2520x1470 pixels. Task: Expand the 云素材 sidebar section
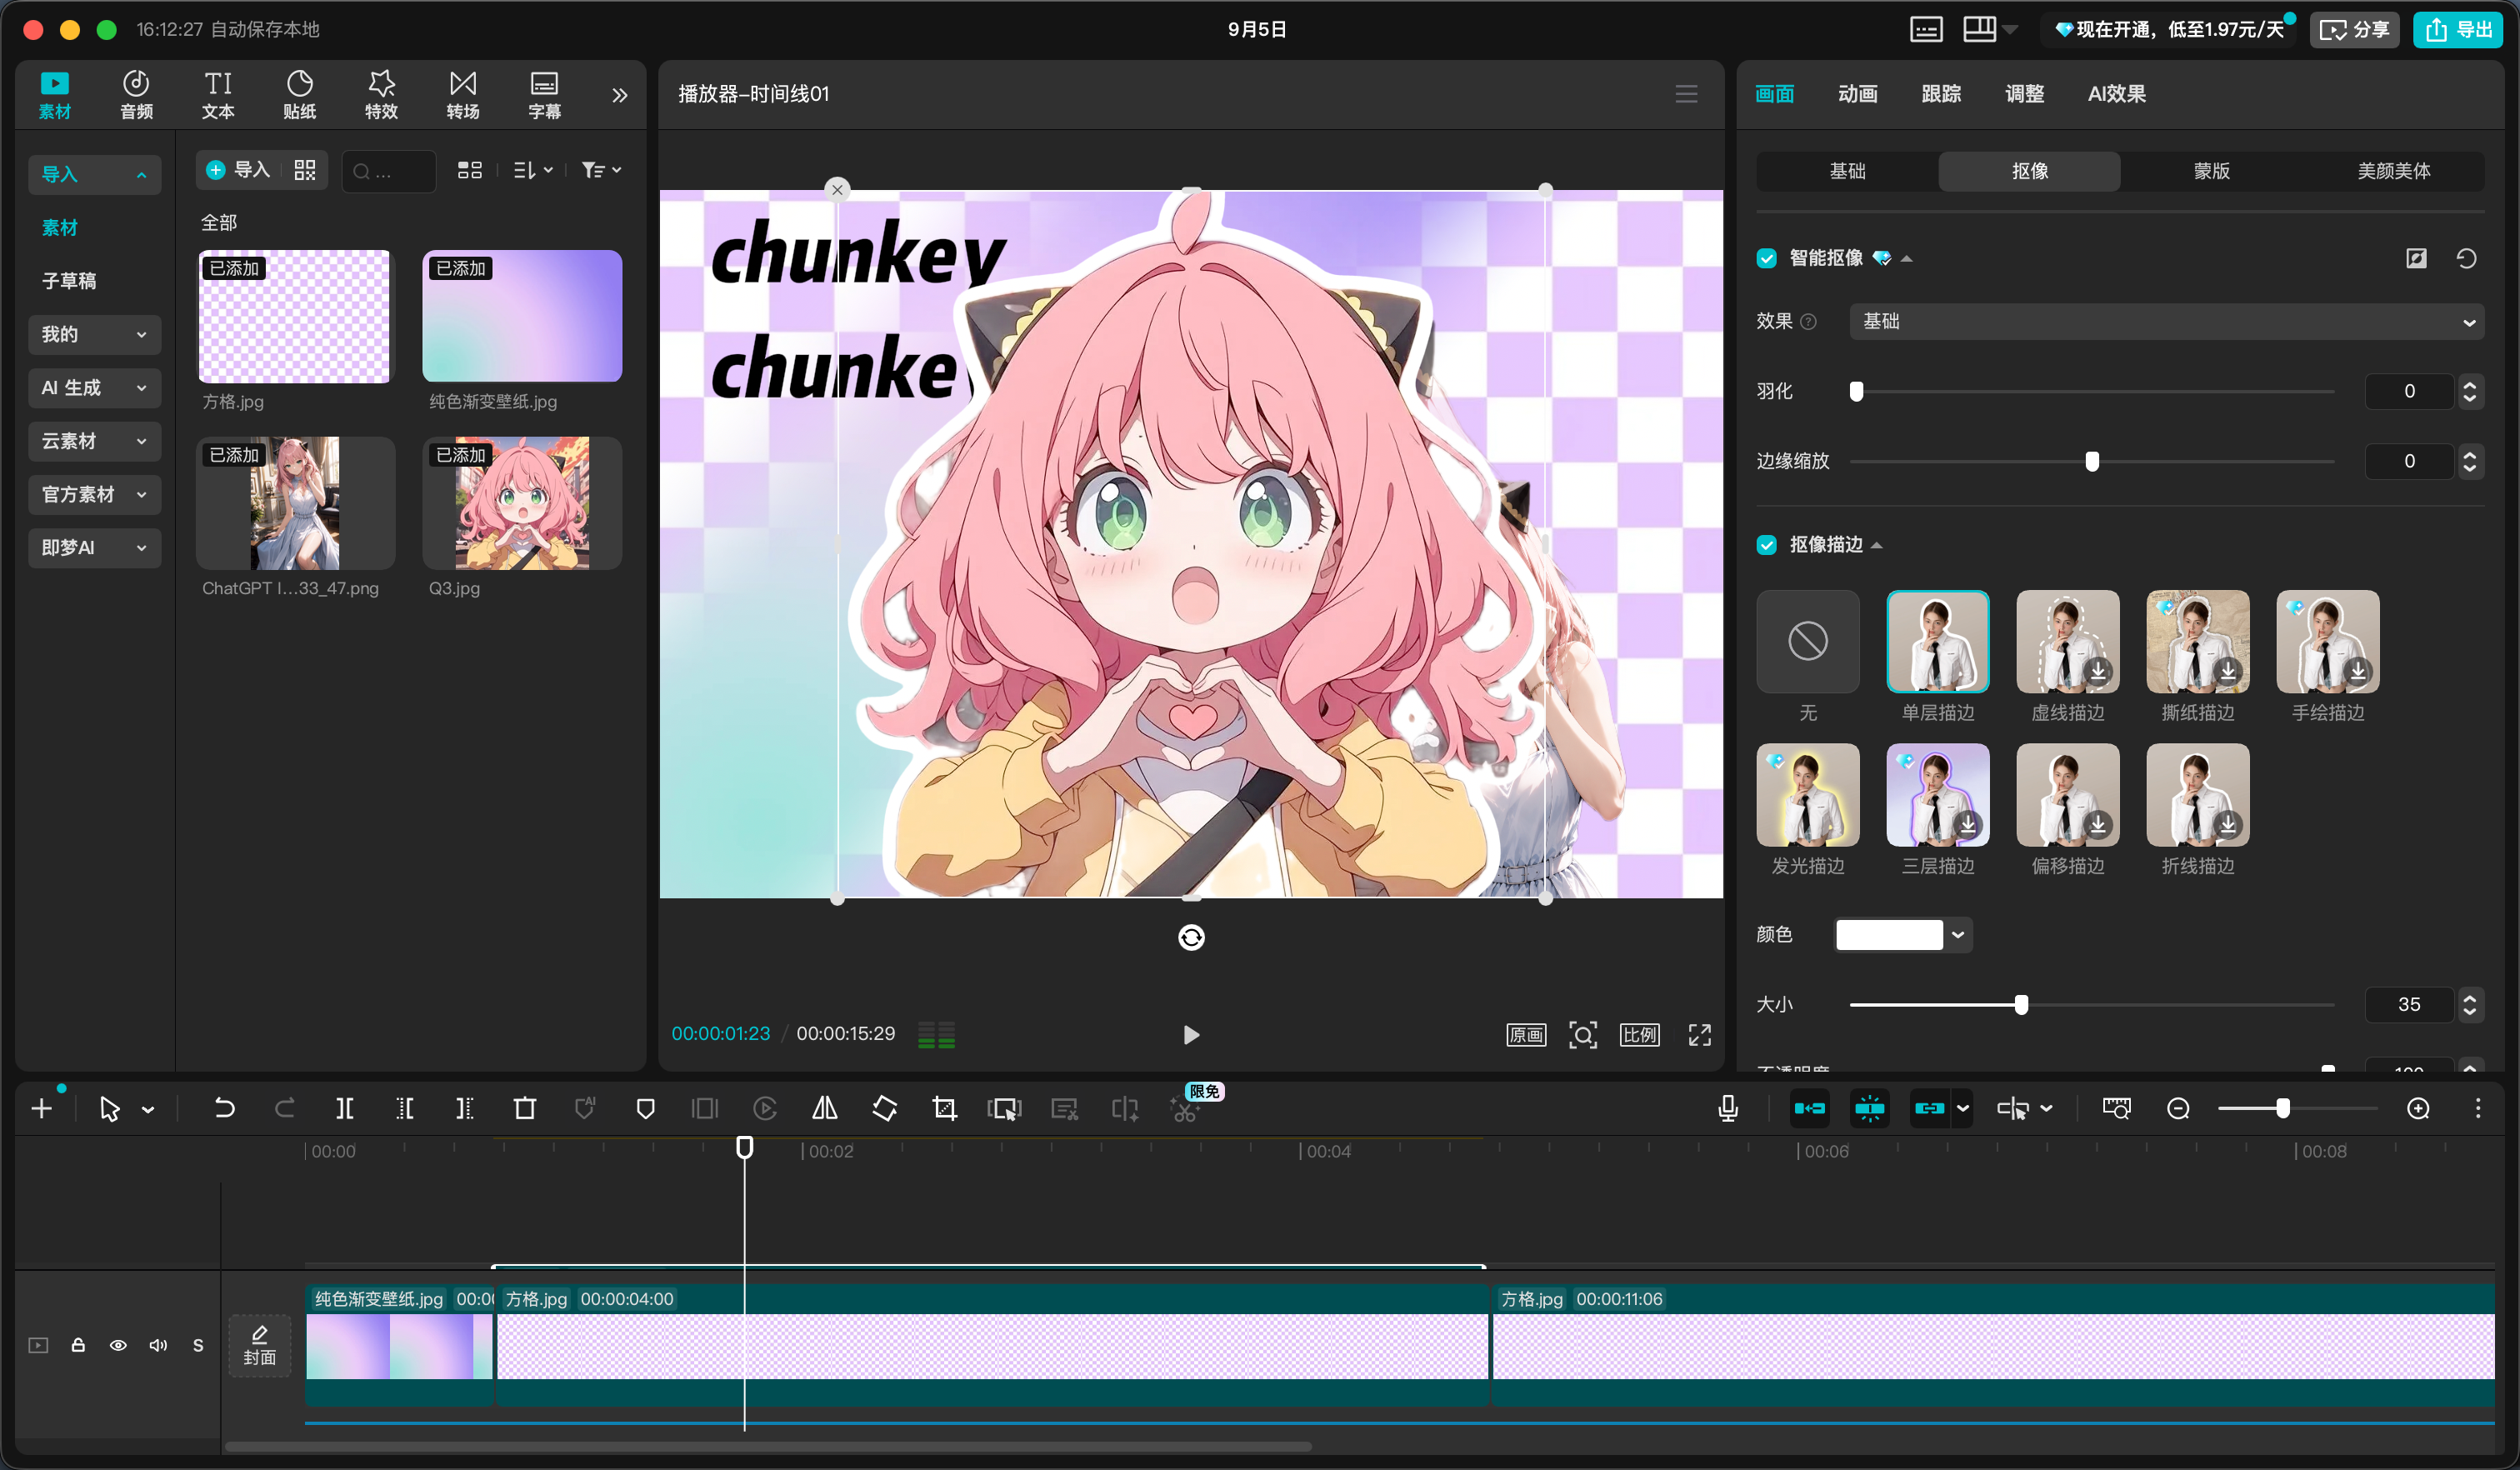94,441
